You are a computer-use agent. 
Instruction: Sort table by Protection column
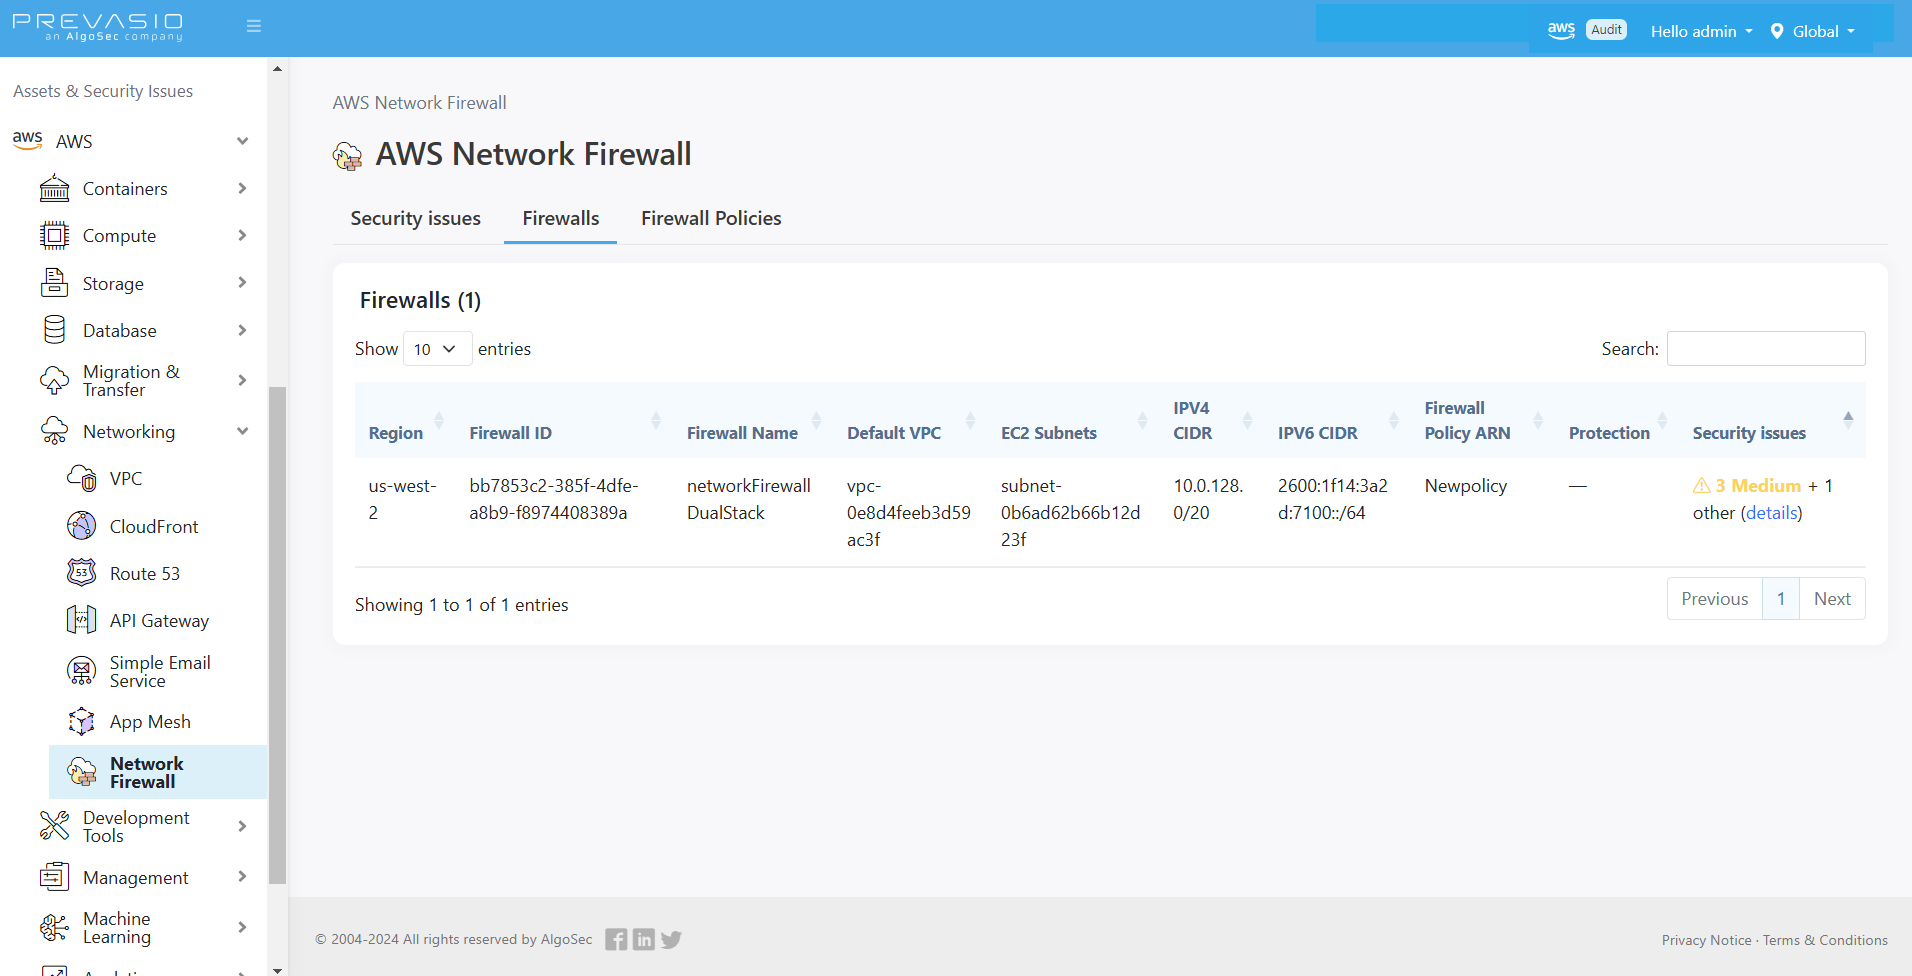tap(1617, 421)
